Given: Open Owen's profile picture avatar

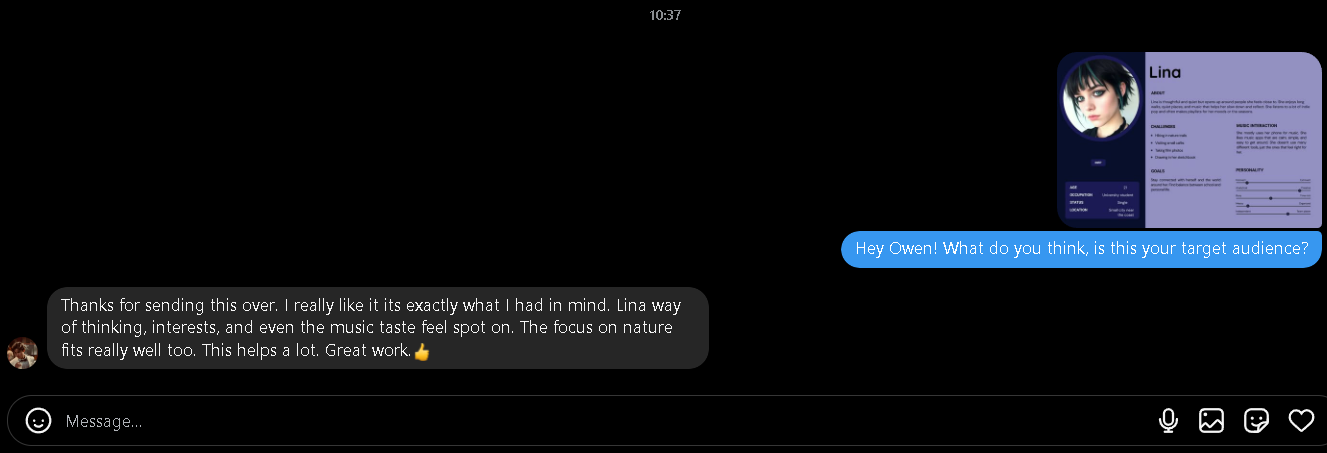Looking at the screenshot, I should [22, 352].
